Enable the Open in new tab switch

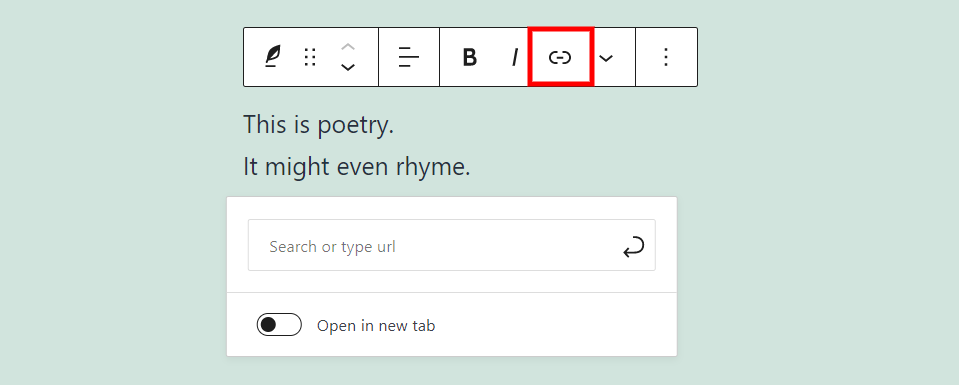coord(279,325)
